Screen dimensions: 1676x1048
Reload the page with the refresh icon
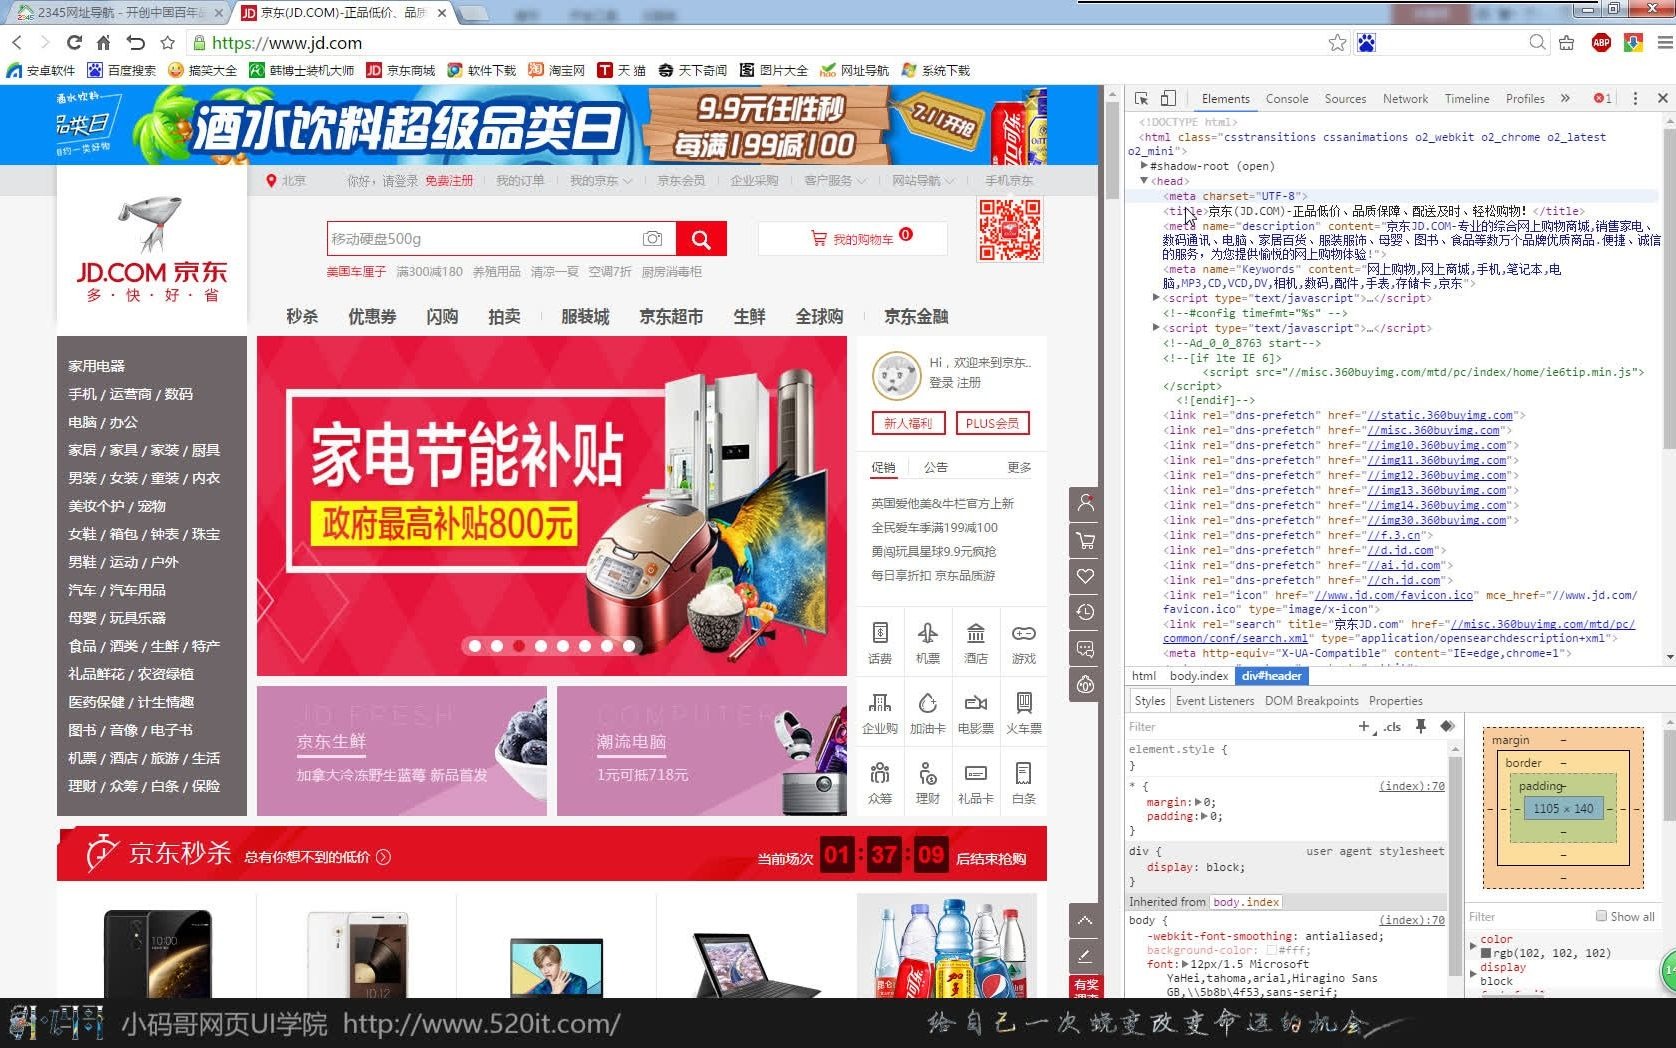pyautogui.click(x=74, y=42)
